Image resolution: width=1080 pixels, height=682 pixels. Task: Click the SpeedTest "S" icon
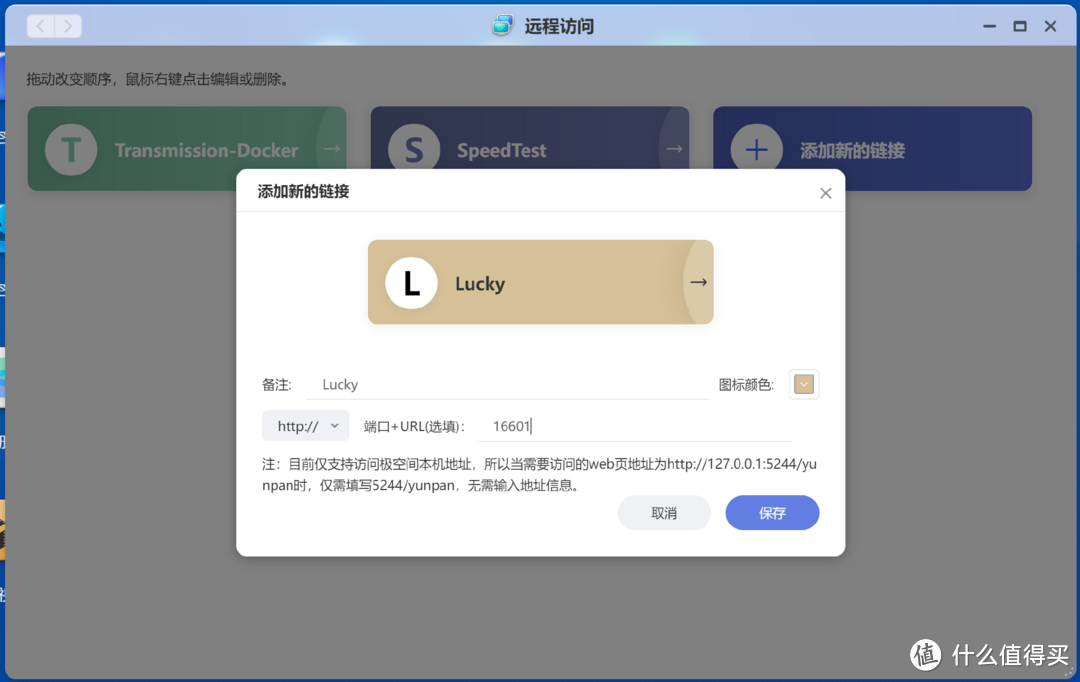point(414,148)
